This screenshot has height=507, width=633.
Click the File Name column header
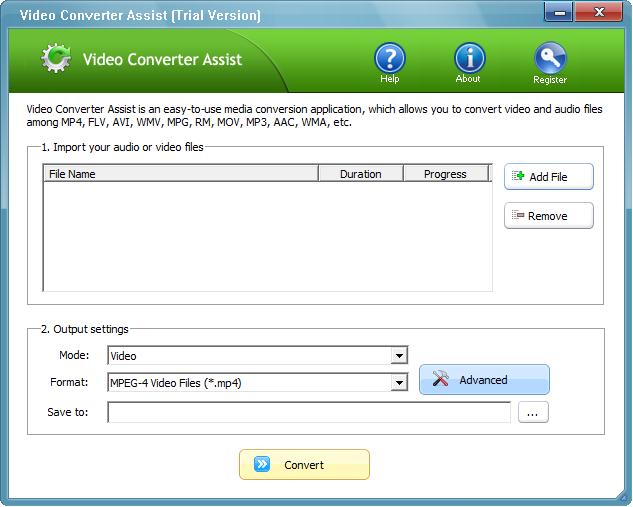click(x=180, y=174)
